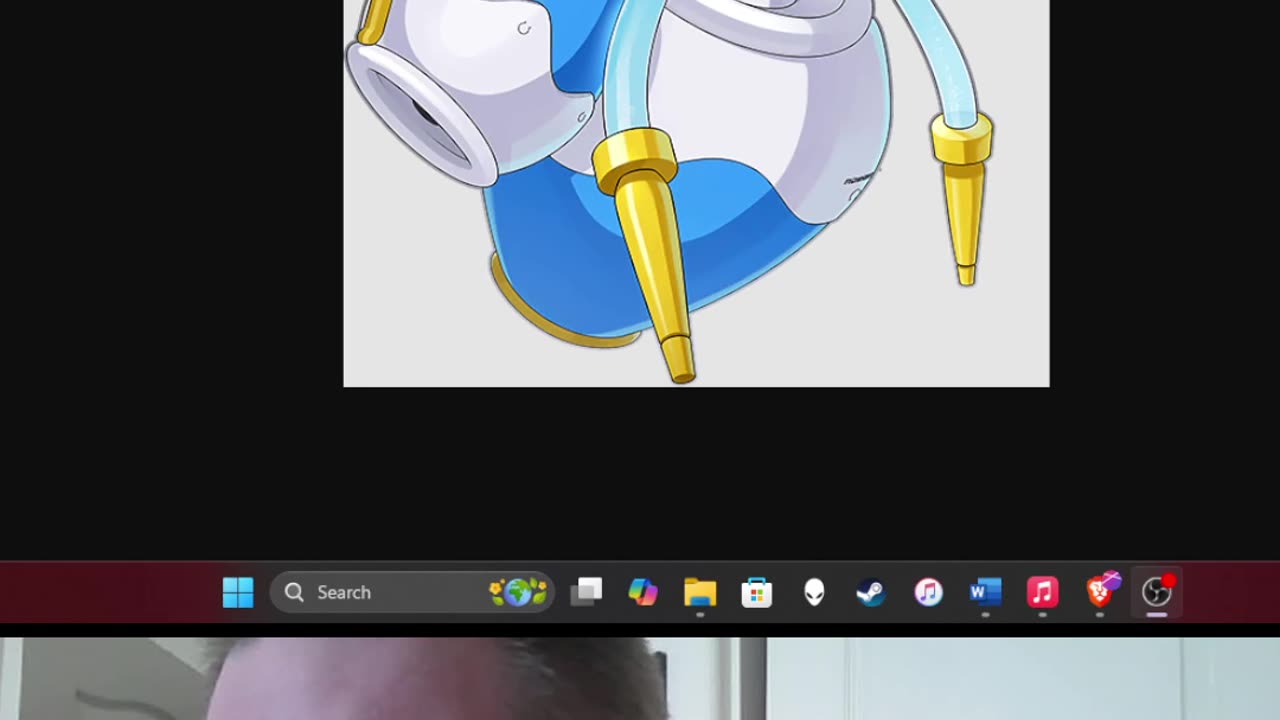Switch to Brave browser in taskbar
The image size is (1280, 720).
pyautogui.click(x=1102, y=590)
